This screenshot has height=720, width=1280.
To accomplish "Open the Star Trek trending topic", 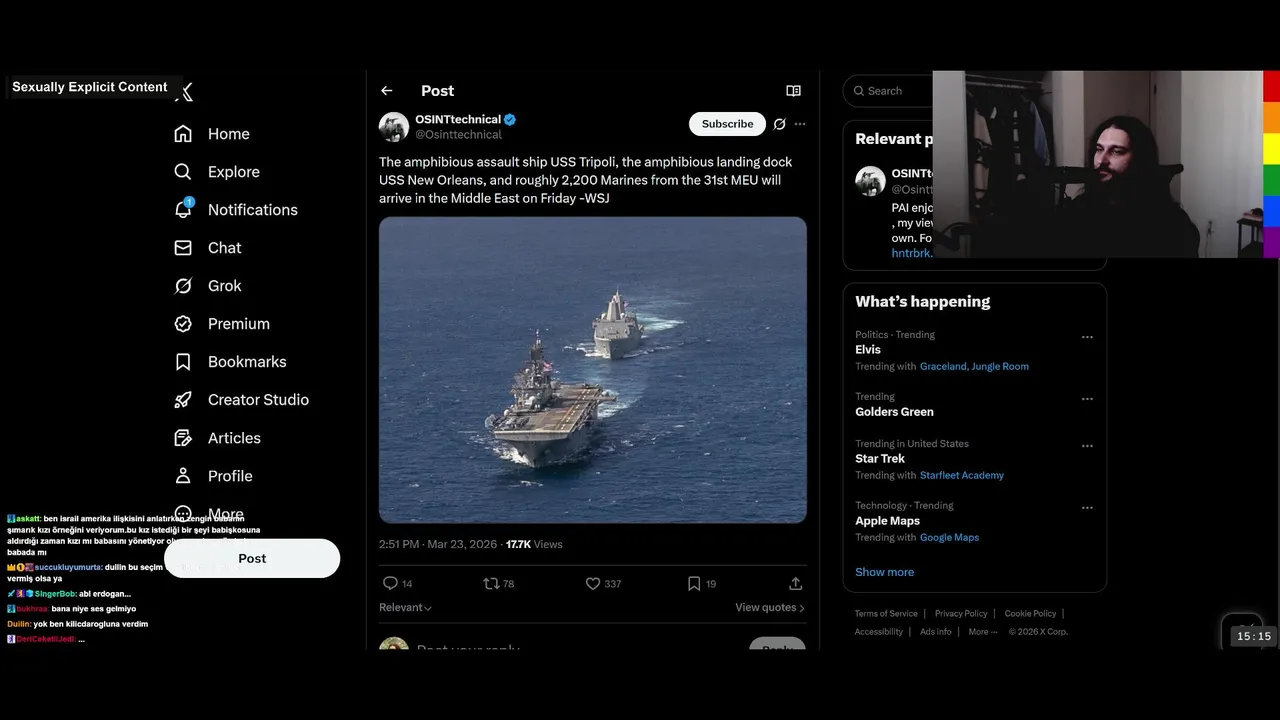I will point(880,459).
